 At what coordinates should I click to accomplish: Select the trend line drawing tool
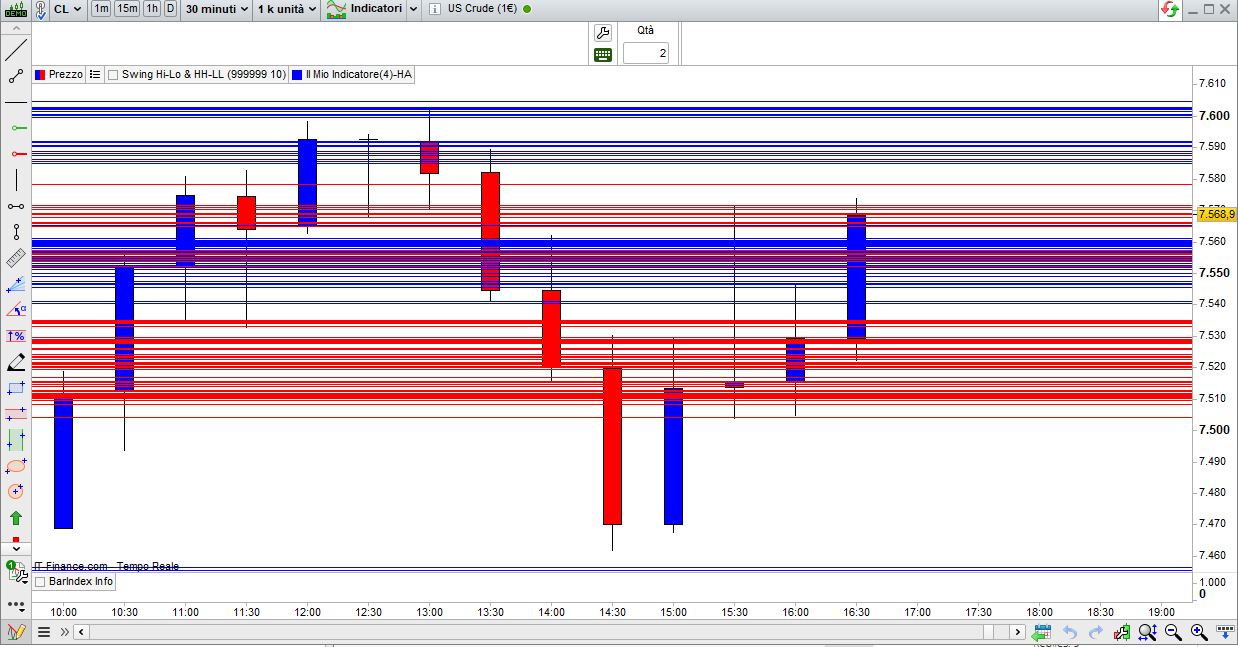point(15,50)
